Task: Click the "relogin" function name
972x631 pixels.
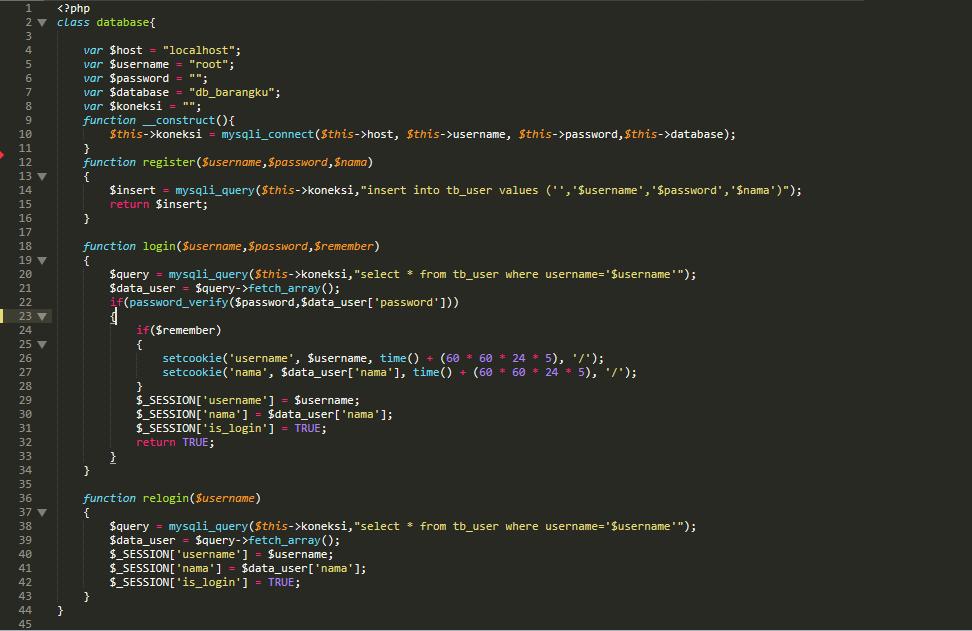Action: tap(166, 498)
